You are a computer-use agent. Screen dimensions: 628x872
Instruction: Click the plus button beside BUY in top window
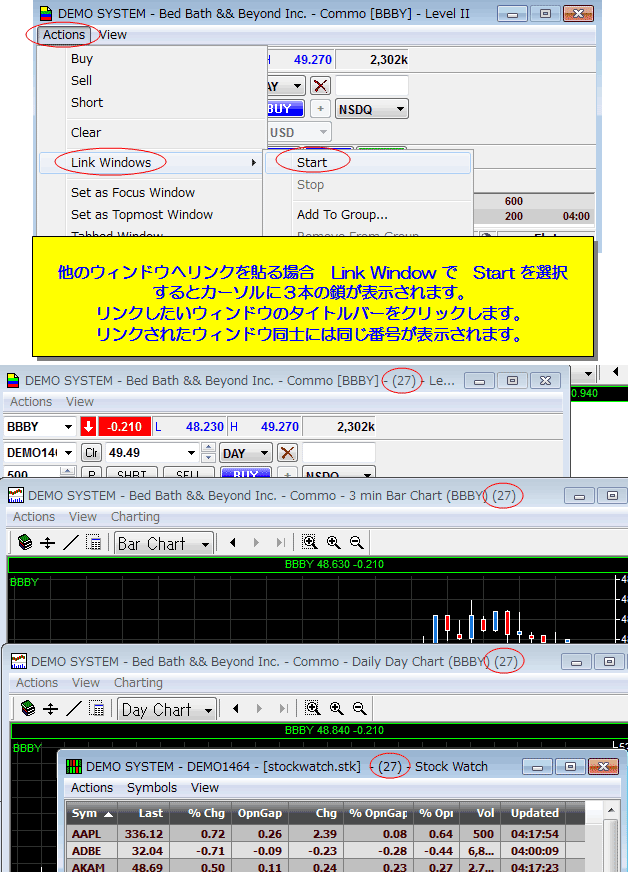[x=320, y=109]
